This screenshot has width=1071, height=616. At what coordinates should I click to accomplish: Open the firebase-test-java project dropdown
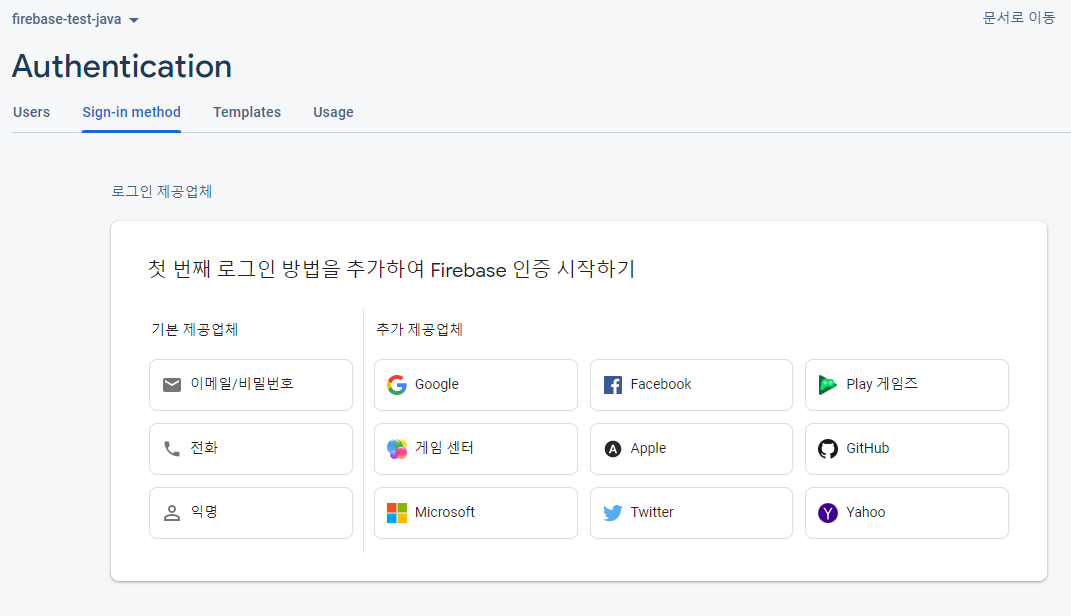tap(75, 19)
